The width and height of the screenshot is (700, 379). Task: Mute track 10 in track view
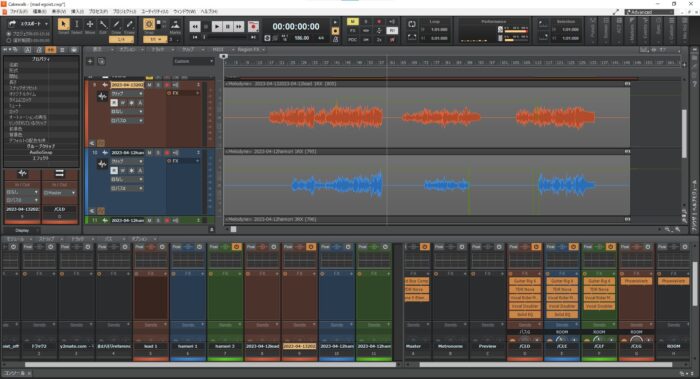pyautogui.click(x=150, y=152)
